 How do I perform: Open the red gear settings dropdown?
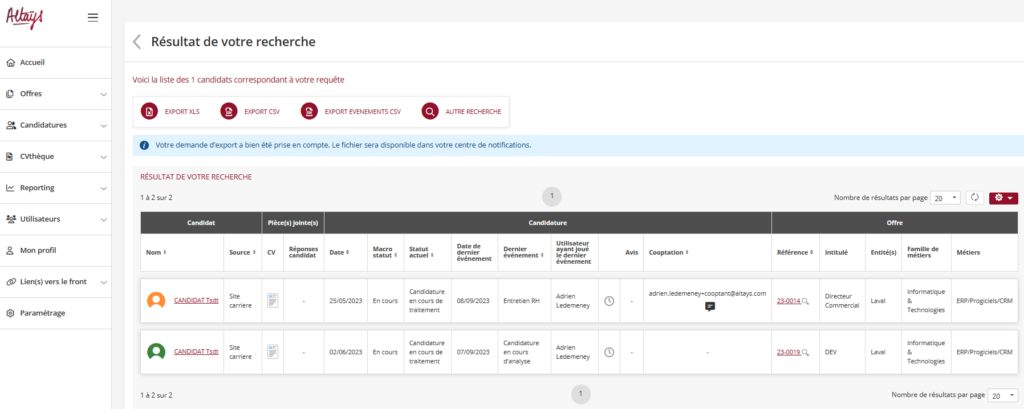pos(1003,198)
